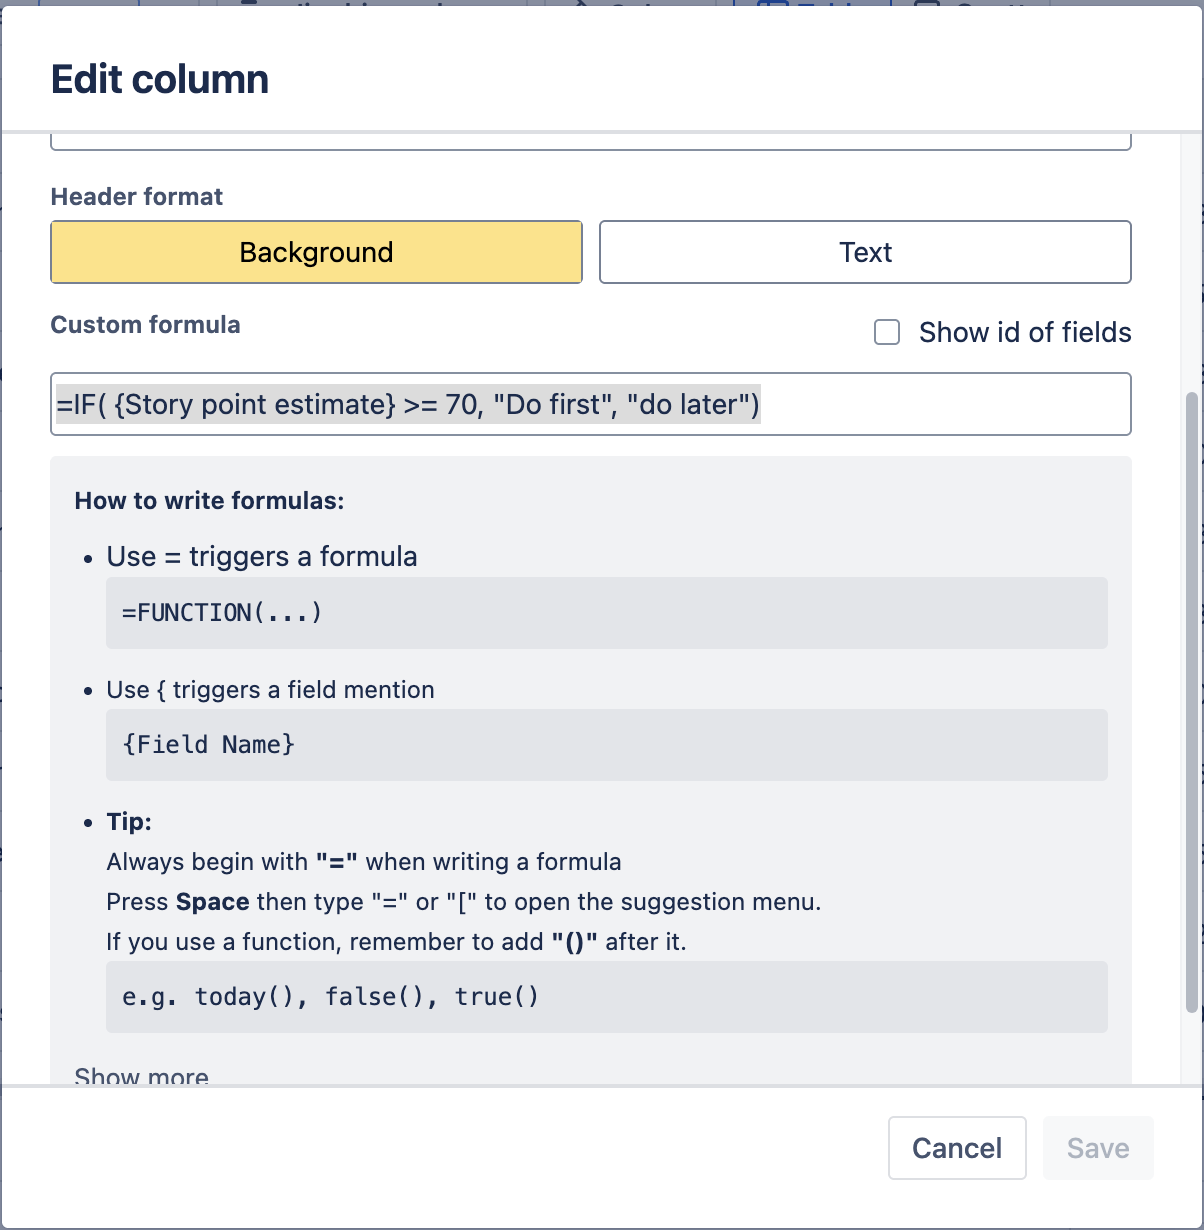Click the Header format label
The image size is (1204, 1230).
coord(137,197)
